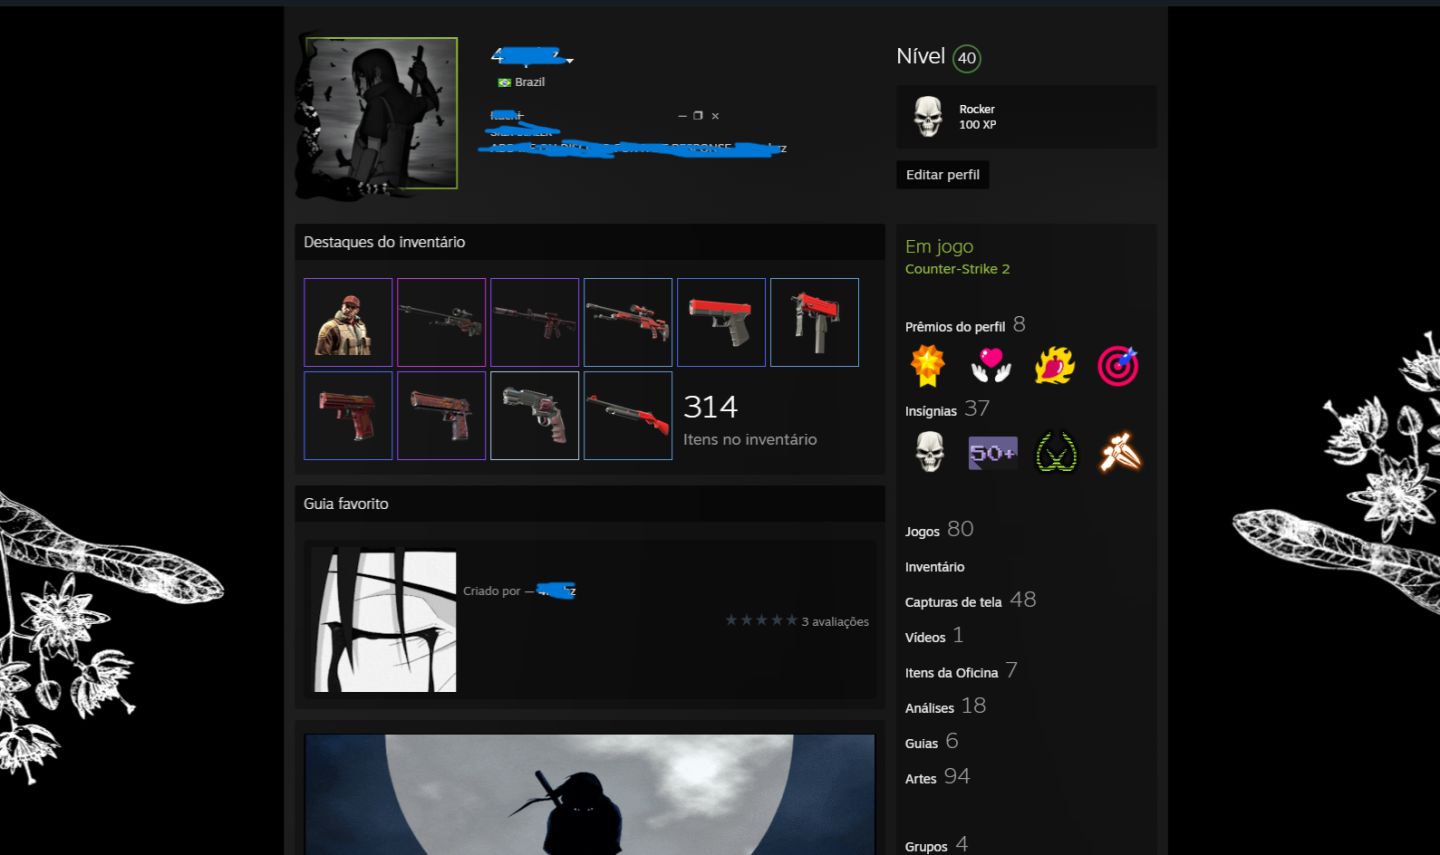The width and height of the screenshot is (1440, 855).
Task: View the dark red assault rifle item
Action: (x=535, y=322)
